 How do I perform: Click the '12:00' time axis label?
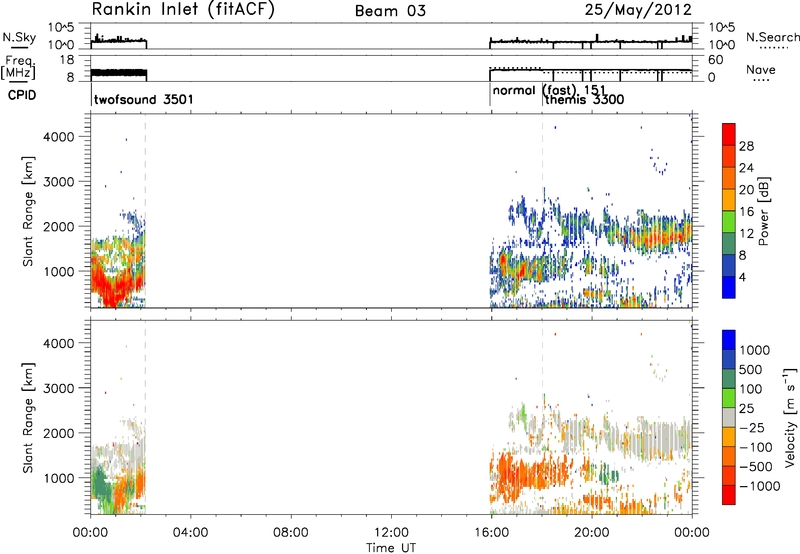391,533
